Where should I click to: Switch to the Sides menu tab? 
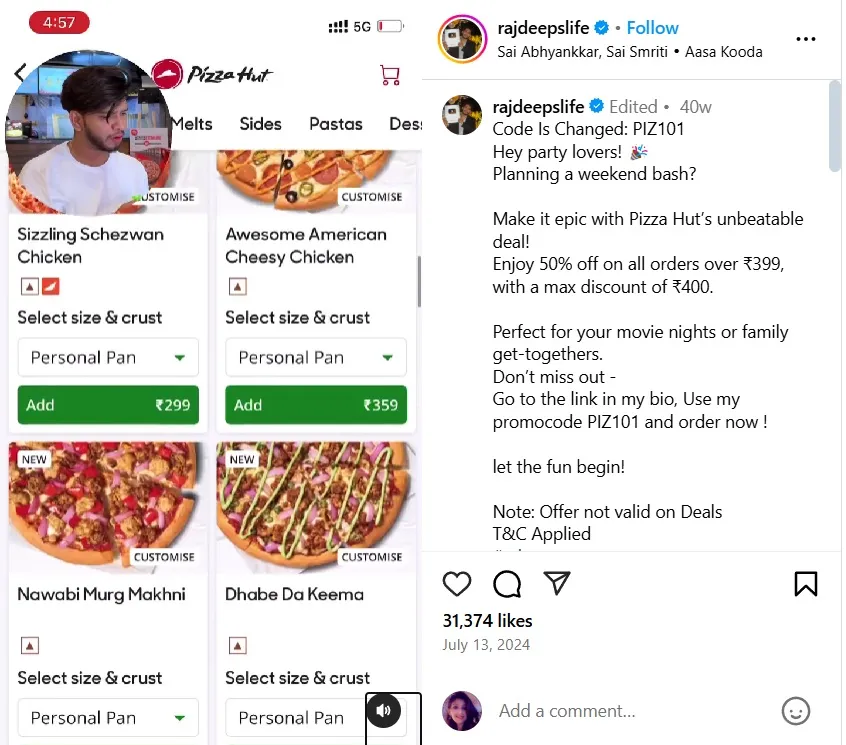coord(260,124)
